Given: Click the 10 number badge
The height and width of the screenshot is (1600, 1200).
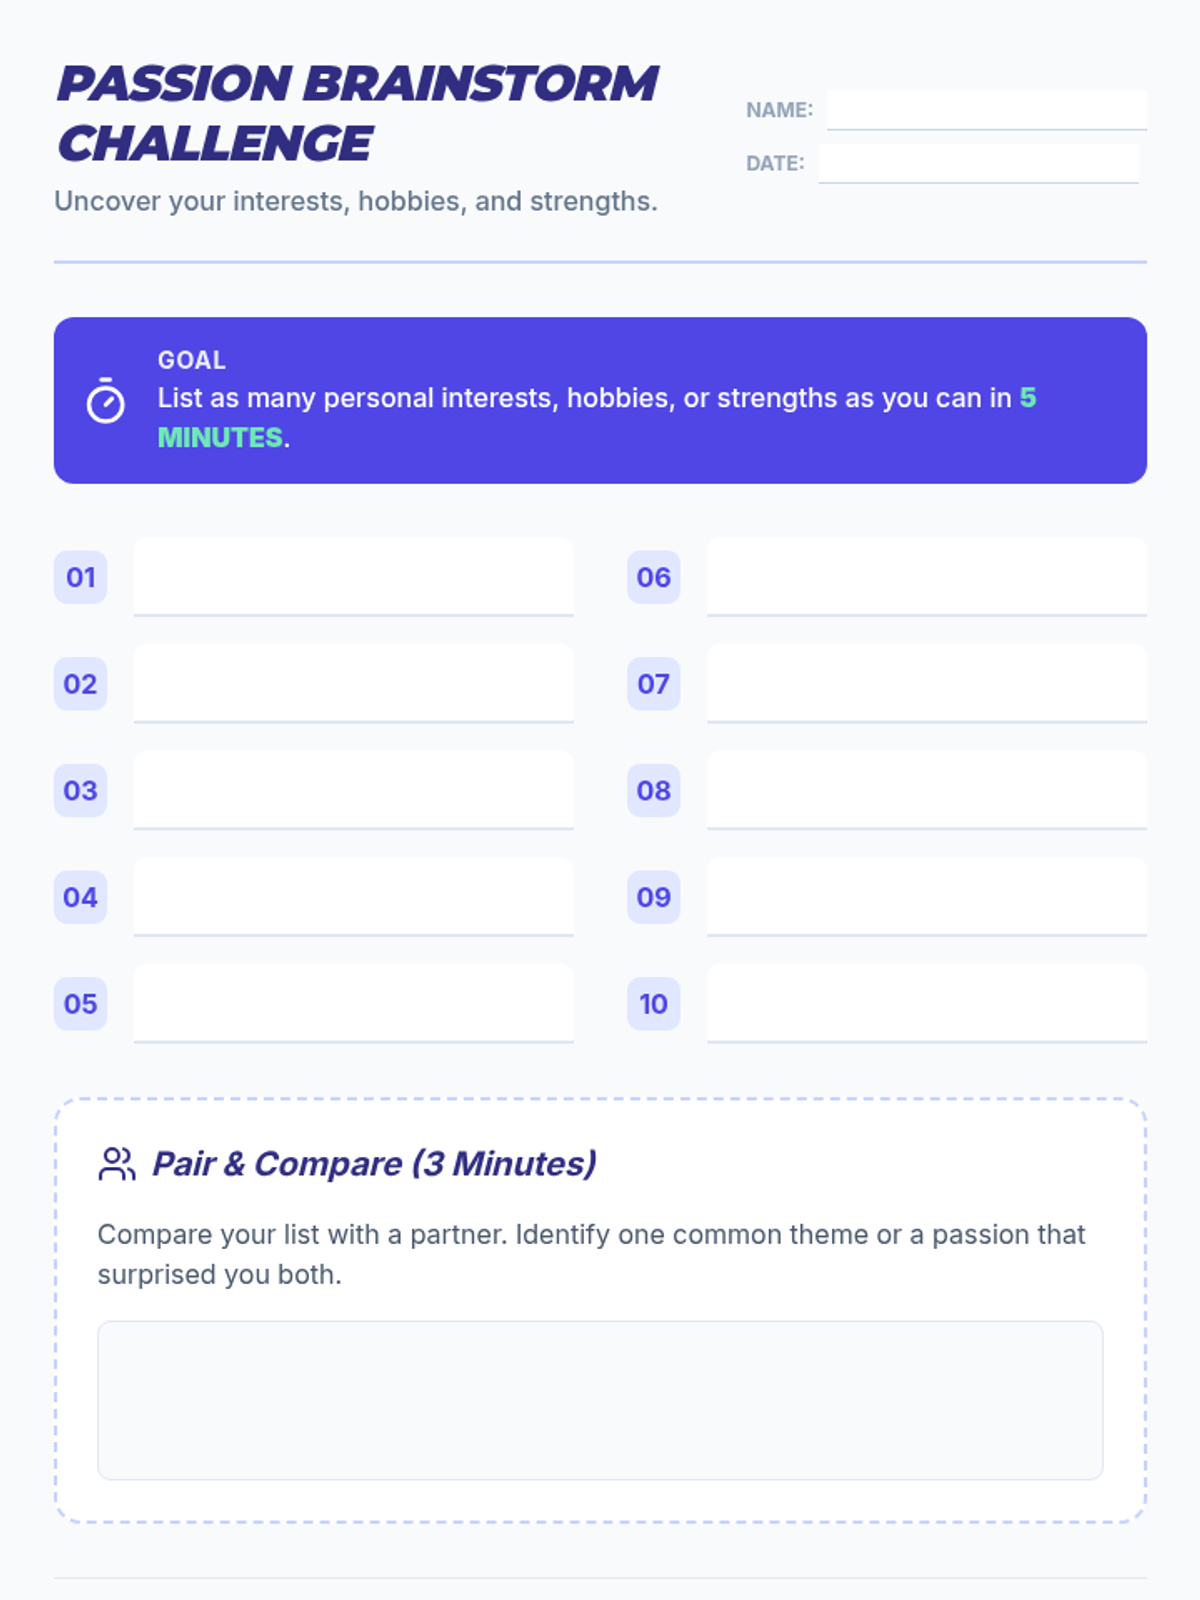Looking at the screenshot, I should 653,1004.
